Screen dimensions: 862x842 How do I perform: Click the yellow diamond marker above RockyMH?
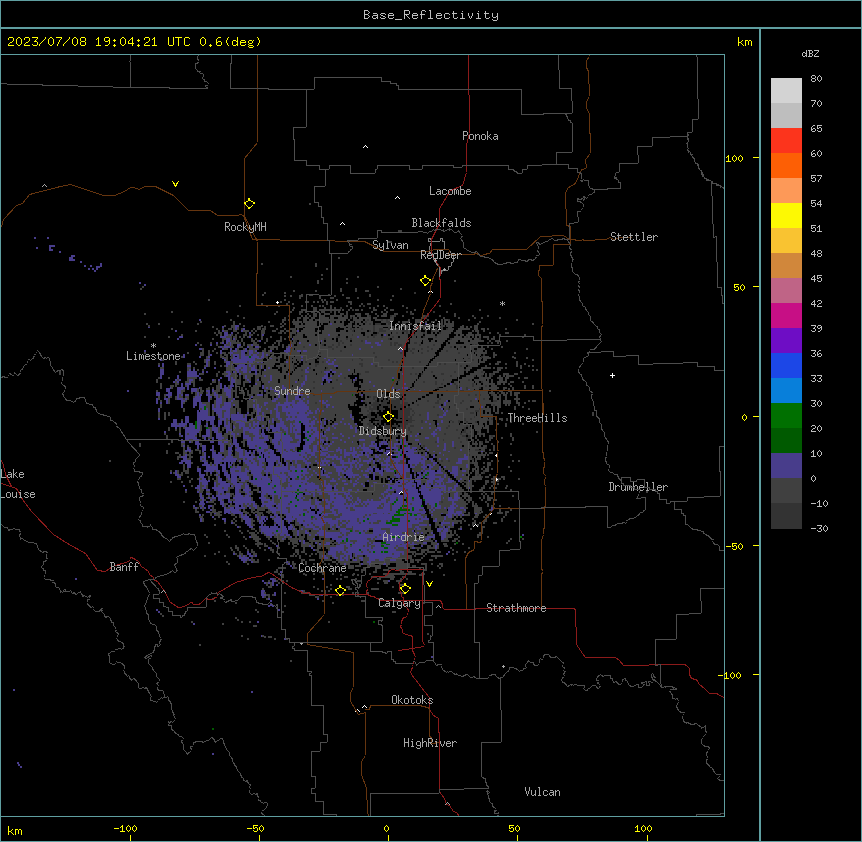250,204
